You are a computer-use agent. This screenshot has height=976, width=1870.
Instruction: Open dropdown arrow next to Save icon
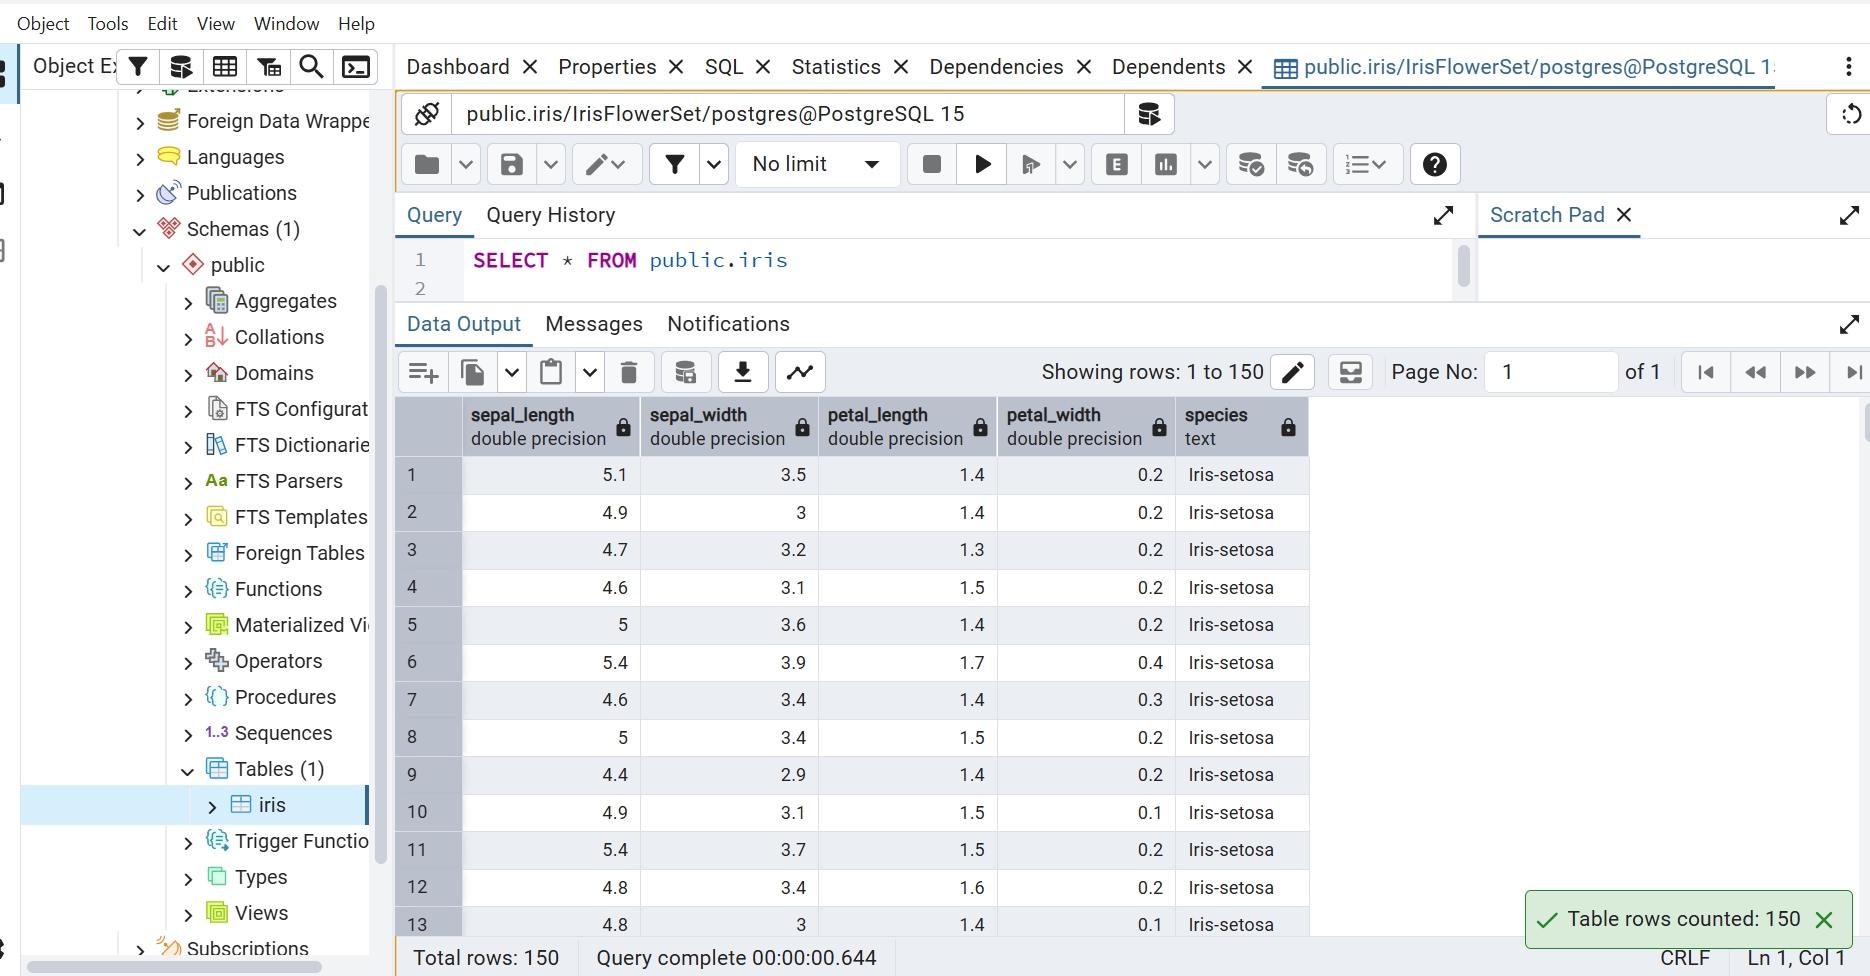(x=551, y=164)
